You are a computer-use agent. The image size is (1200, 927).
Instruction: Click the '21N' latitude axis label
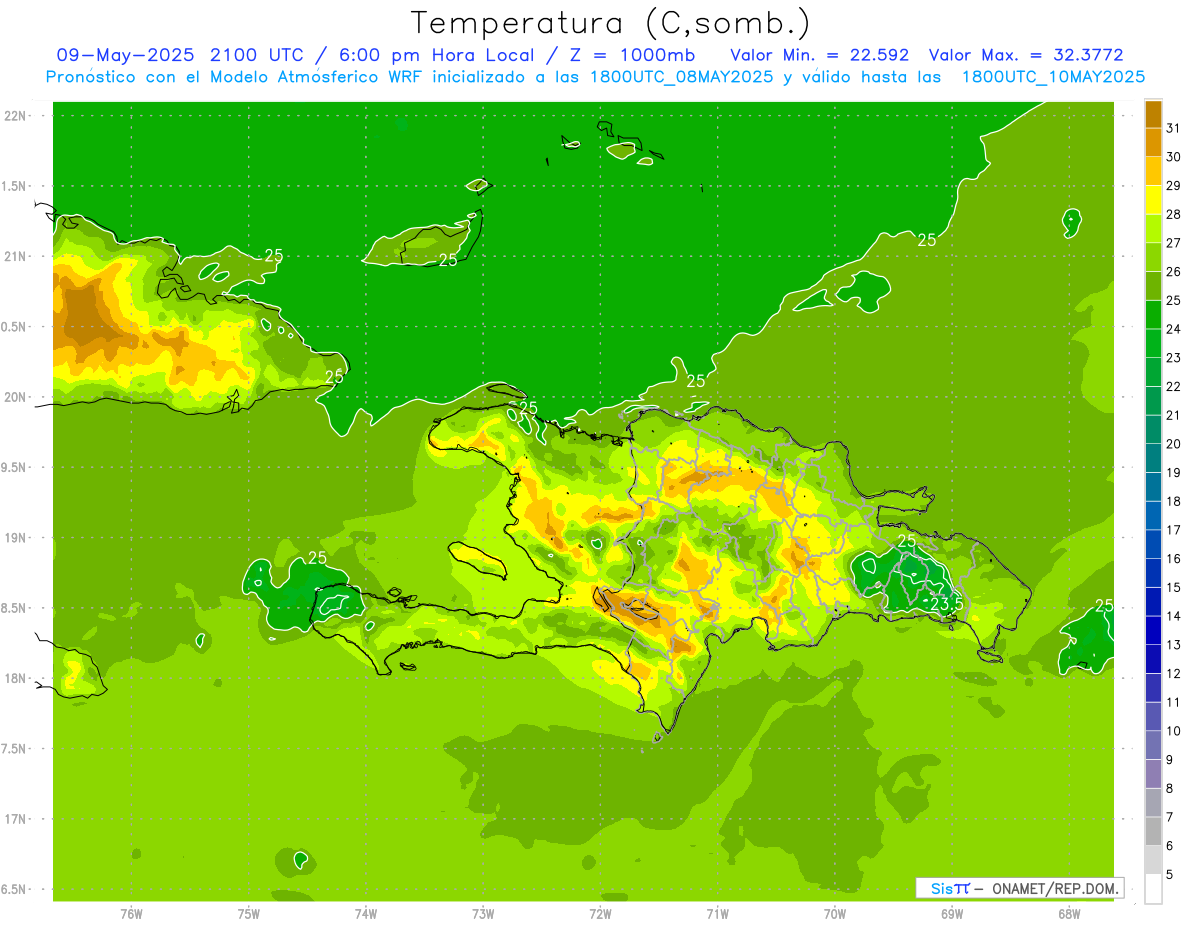pyautogui.click(x=16, y=257)
